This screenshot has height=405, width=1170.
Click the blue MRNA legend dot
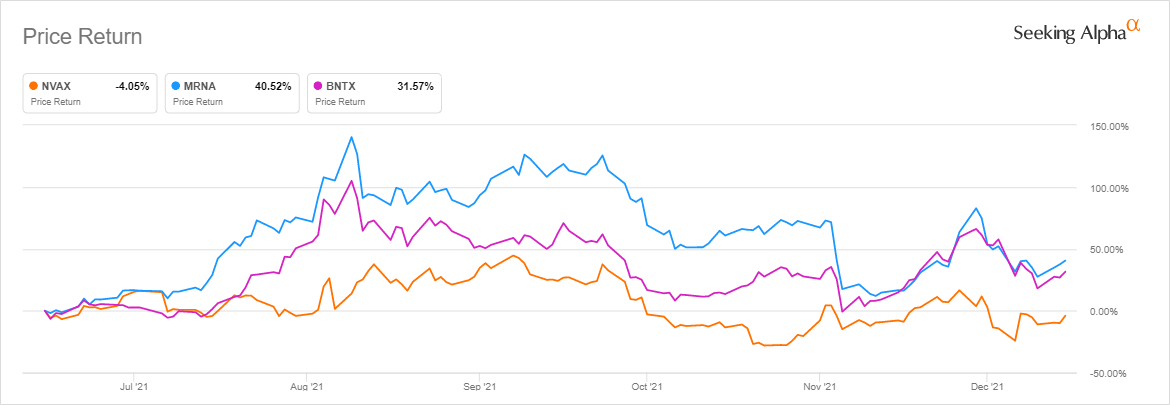tap(177, 87)
